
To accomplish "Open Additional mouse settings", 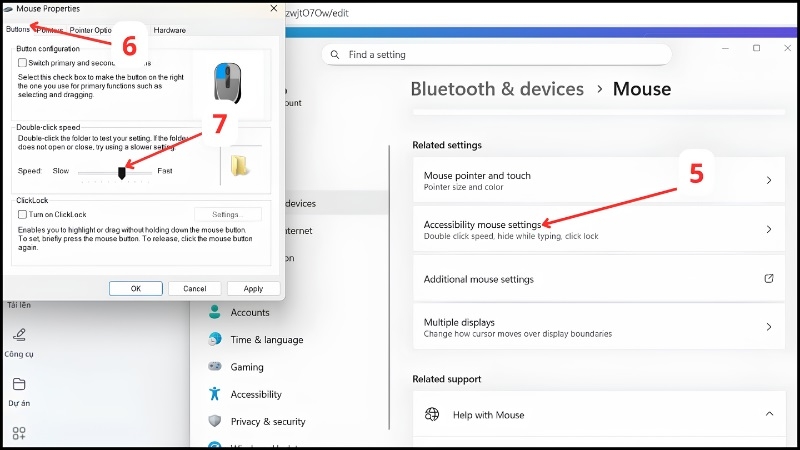I will tap(598, 279).
